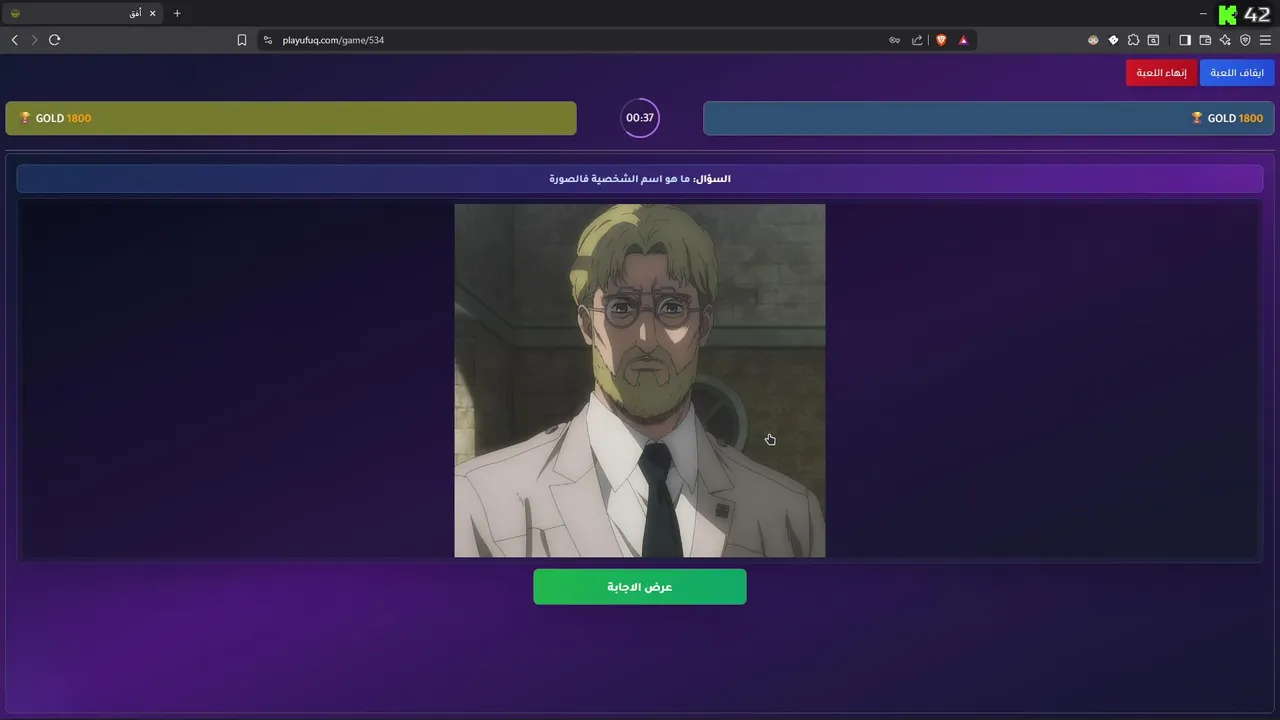Open the tab search extension icon

(x=1153, y=40)
